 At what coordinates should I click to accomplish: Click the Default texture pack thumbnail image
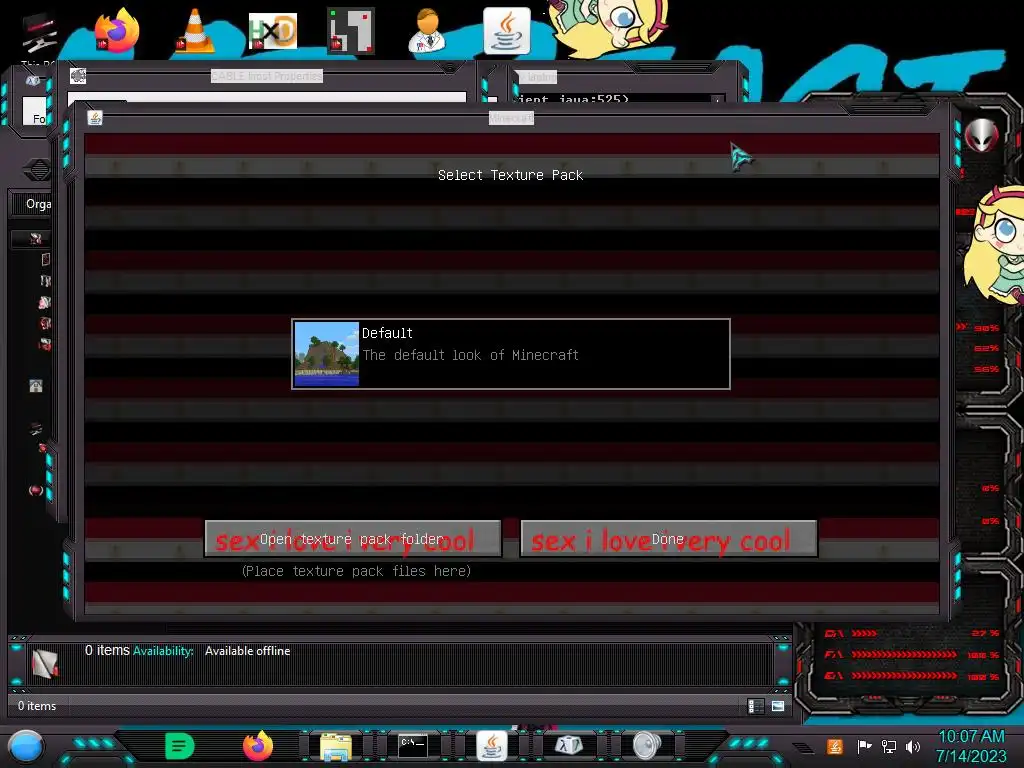pos(327,354)
